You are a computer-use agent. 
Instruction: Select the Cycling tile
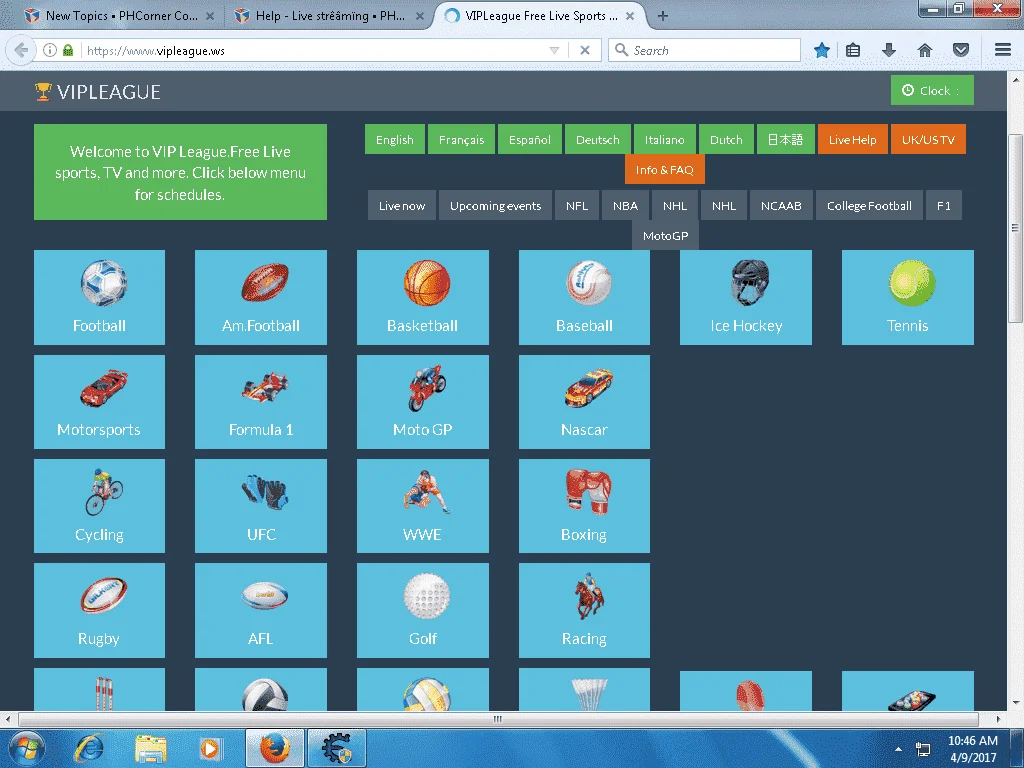coord(99,506)
